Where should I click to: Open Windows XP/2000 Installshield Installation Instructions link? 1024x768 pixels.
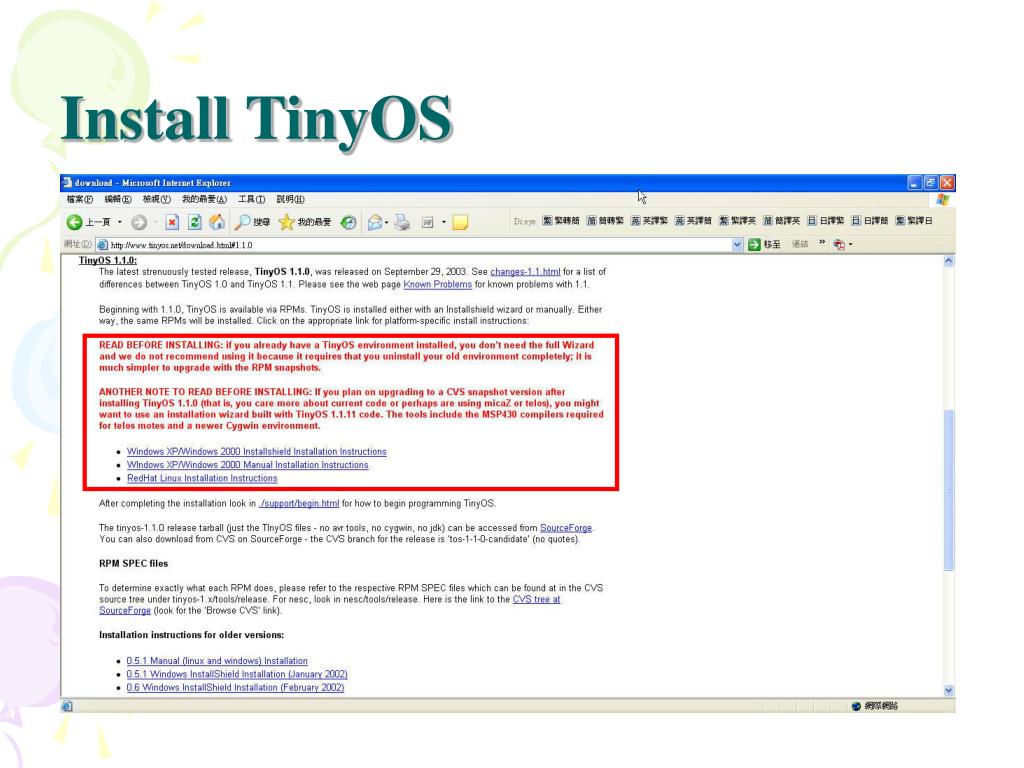(257, 451)
